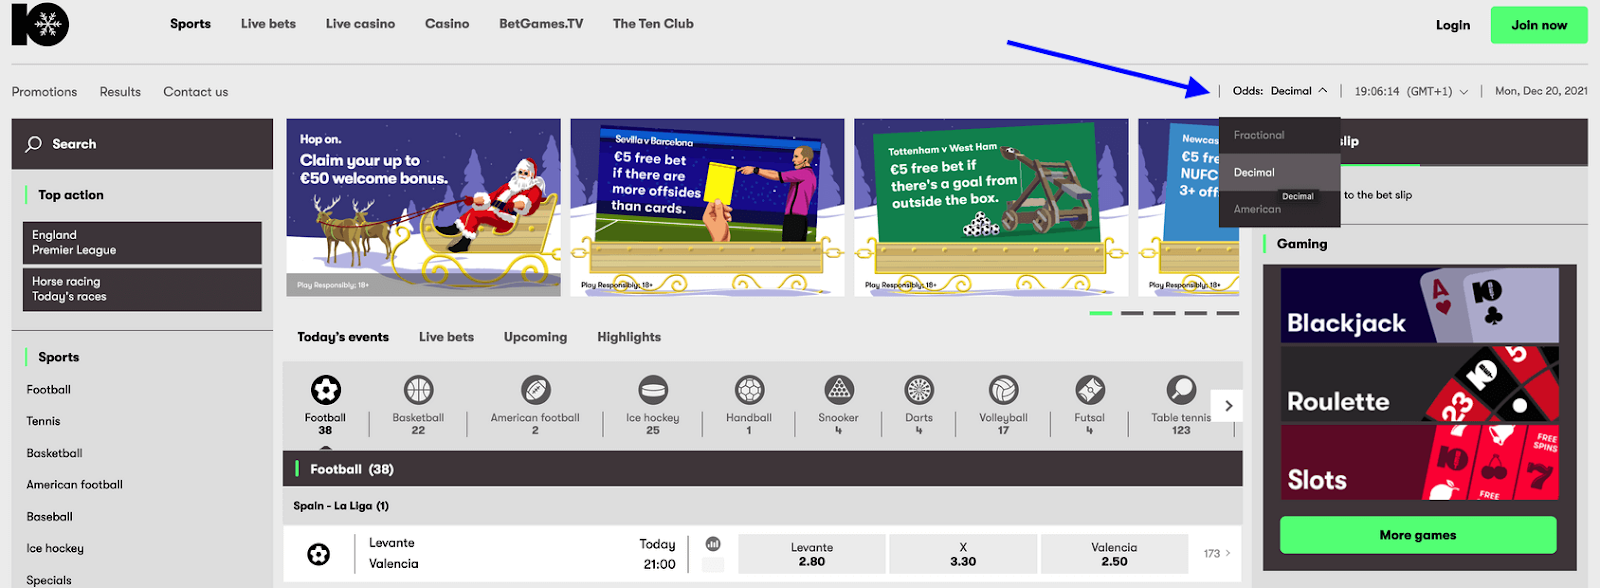
Task: Open England Premier League top action
Action: point(142,243)
